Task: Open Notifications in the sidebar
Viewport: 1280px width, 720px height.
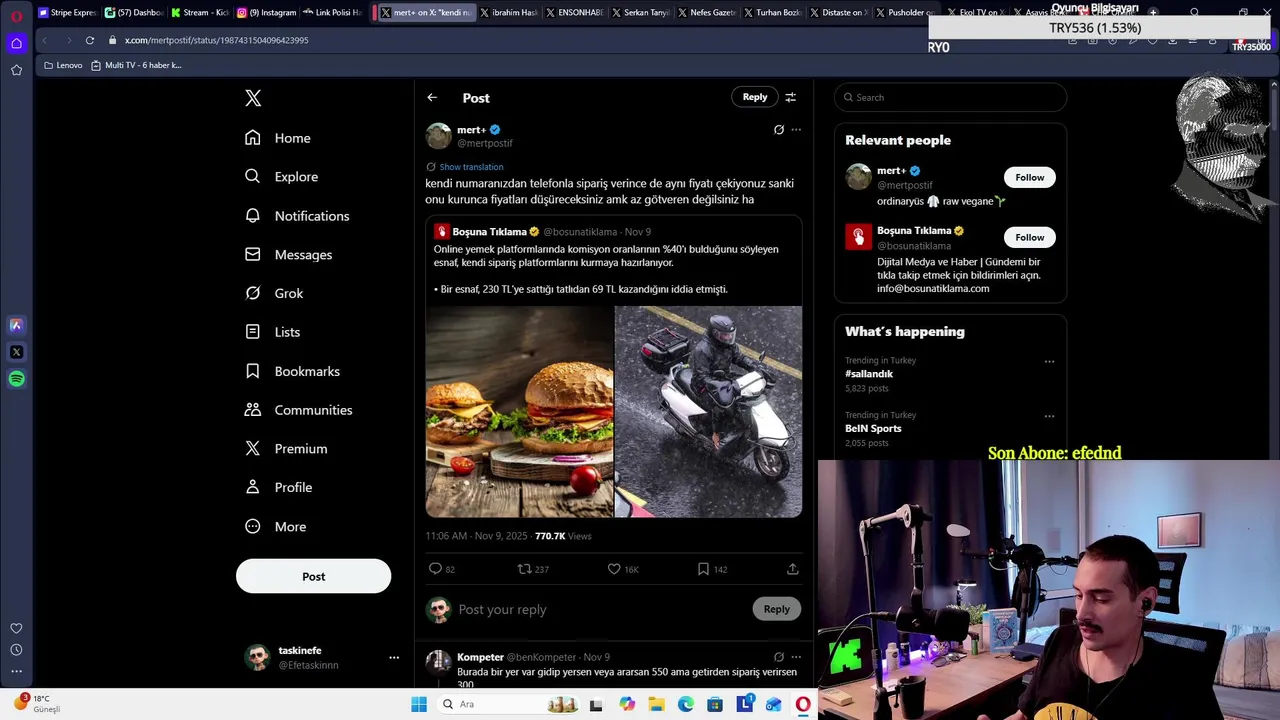Action: pos(297,216)
